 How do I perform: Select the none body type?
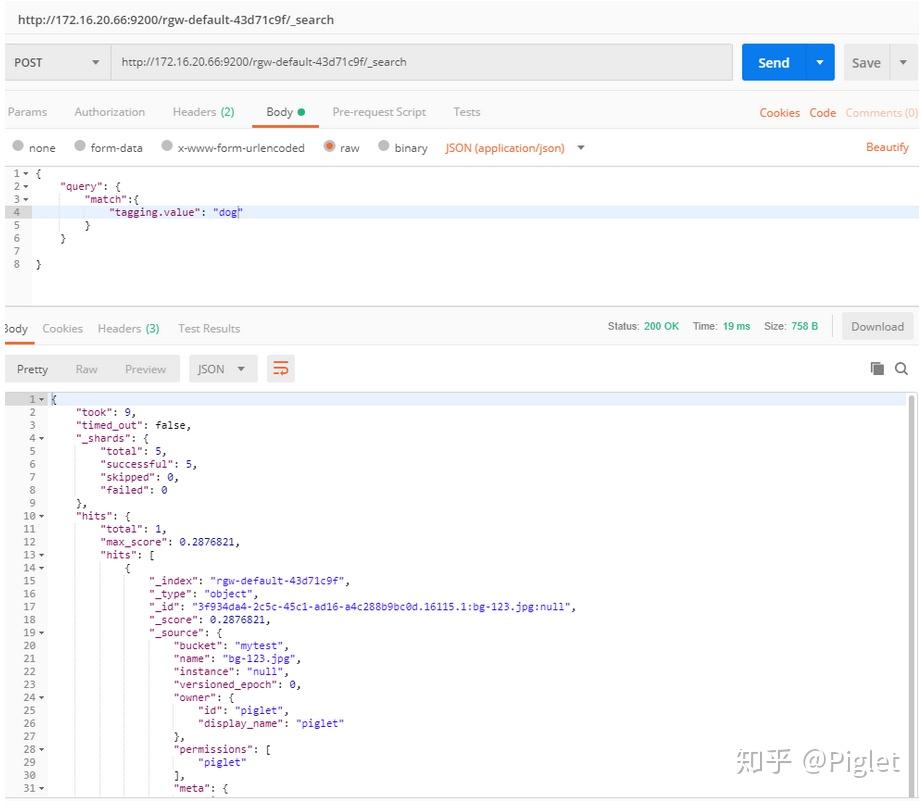coord(18,147)
